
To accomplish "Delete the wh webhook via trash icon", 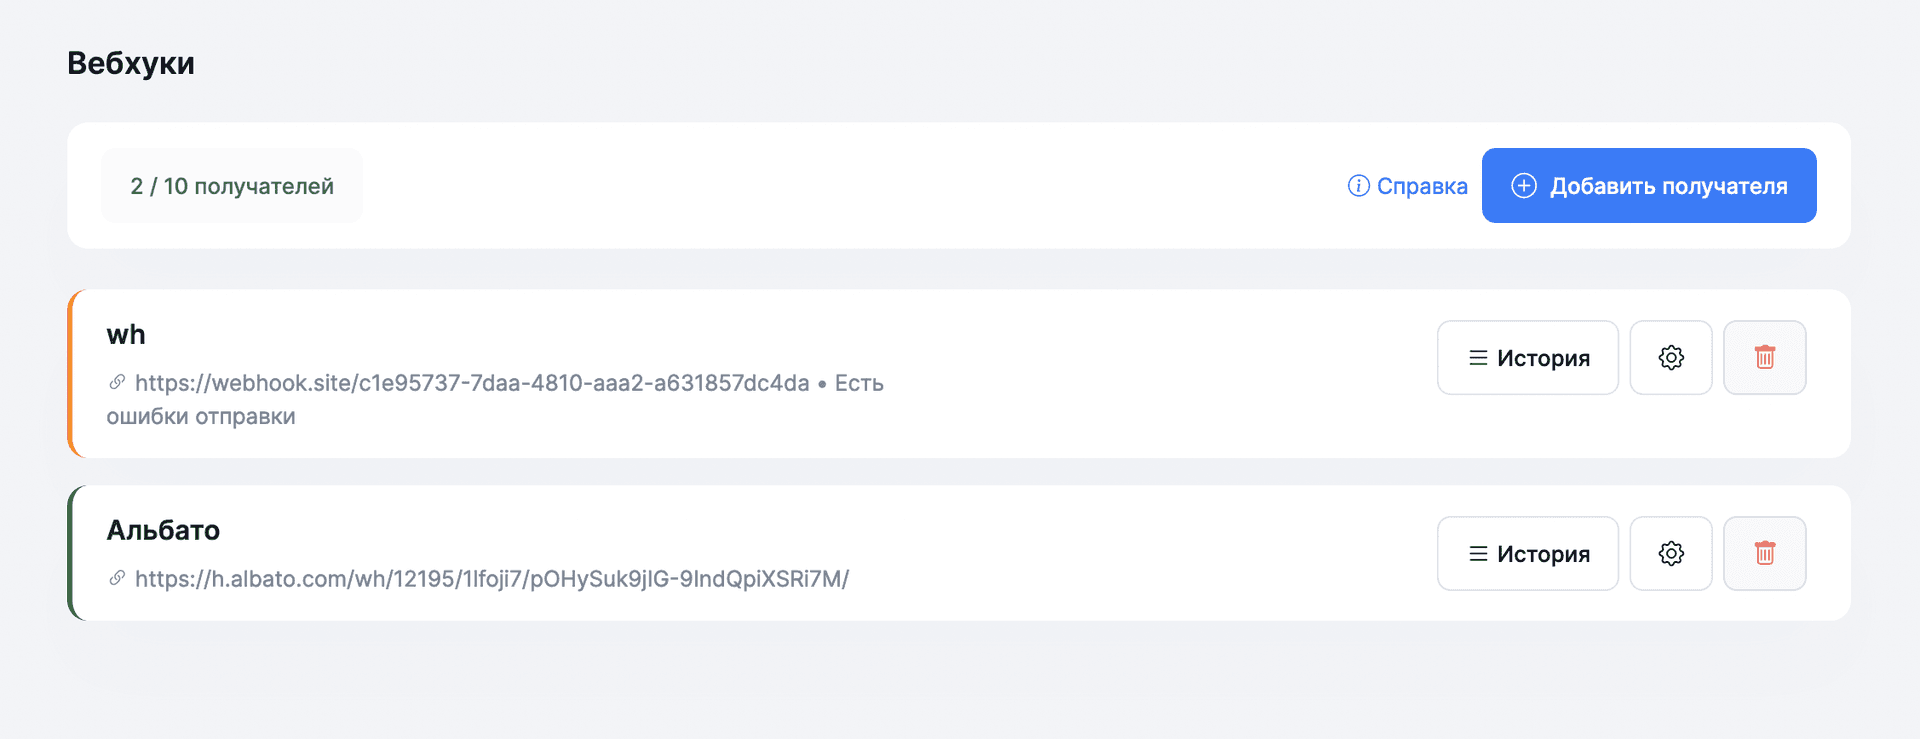I will click(x=1765, y=358).
